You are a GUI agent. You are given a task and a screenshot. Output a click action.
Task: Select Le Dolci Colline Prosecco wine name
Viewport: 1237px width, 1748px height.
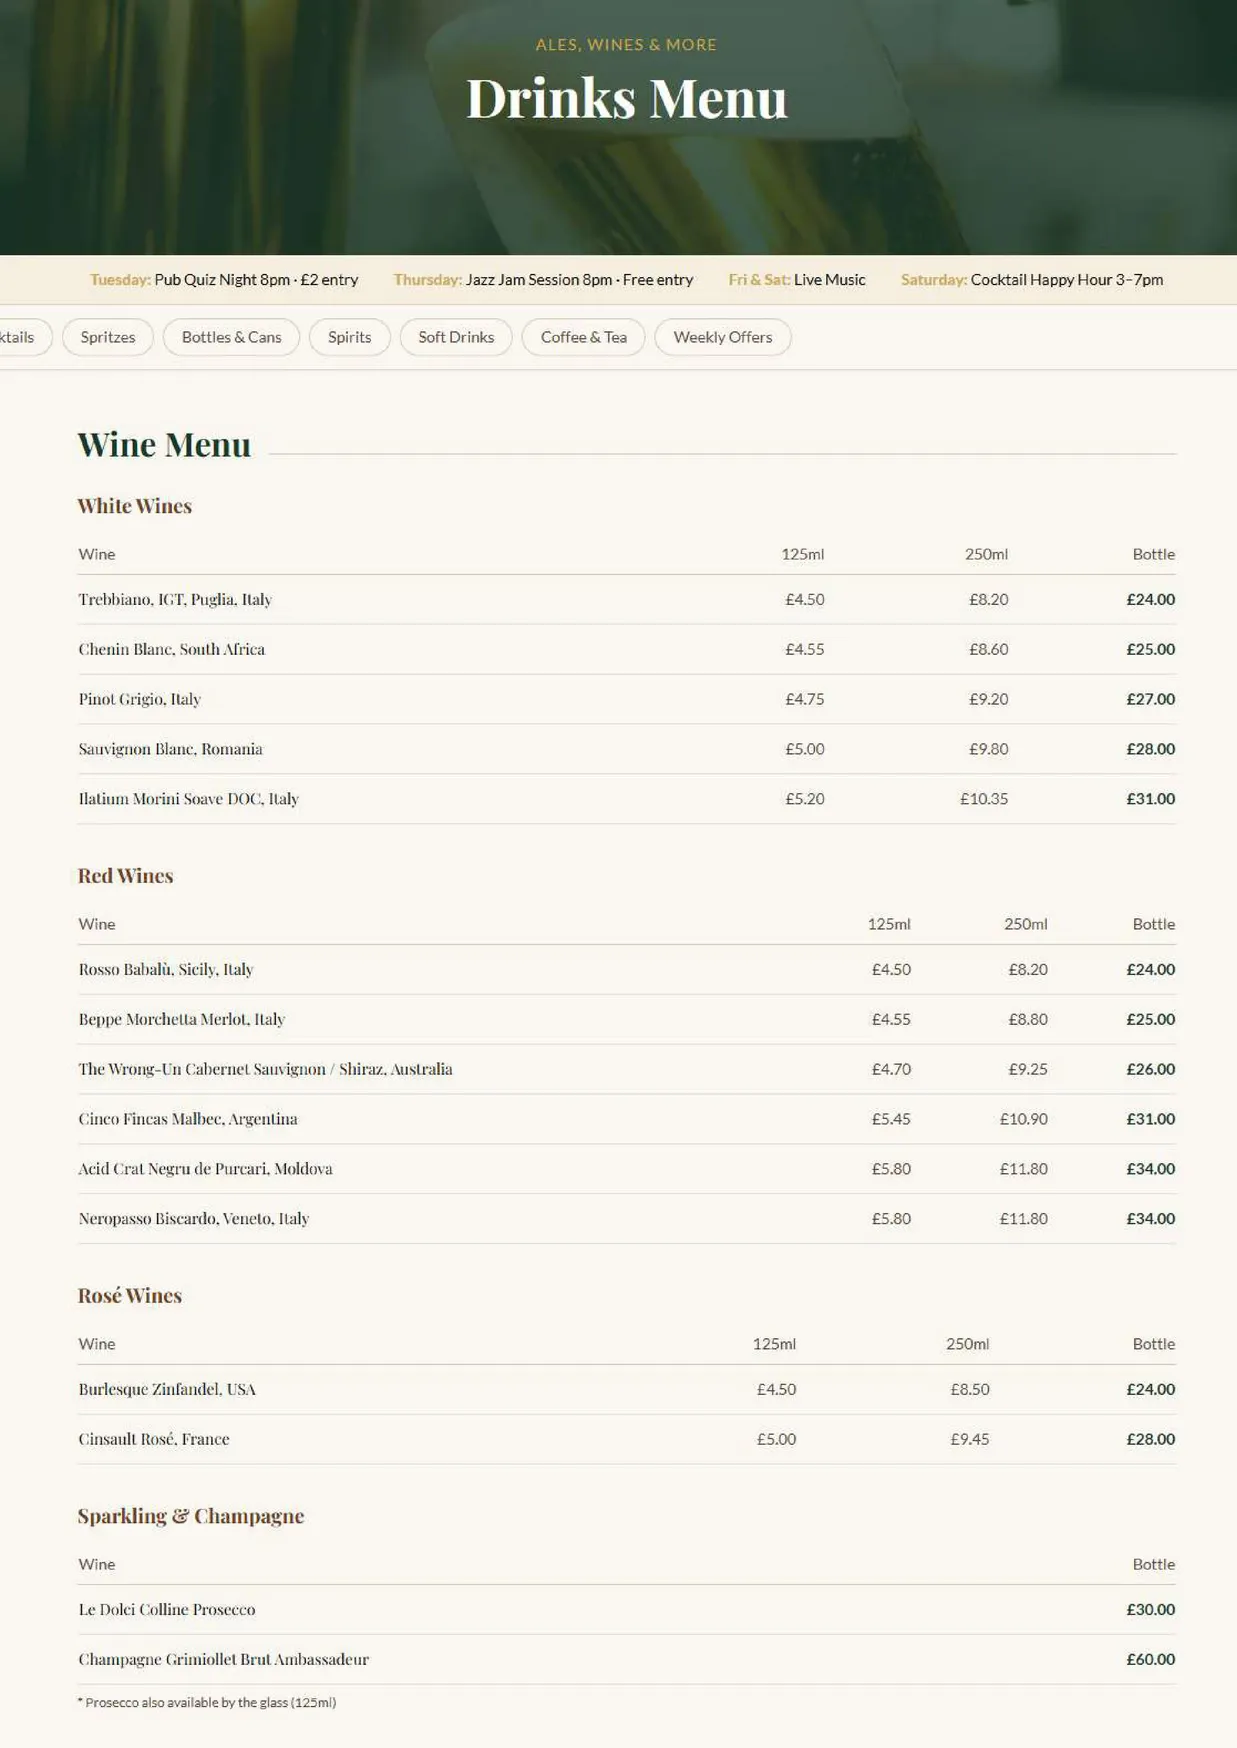[167, 1610]
